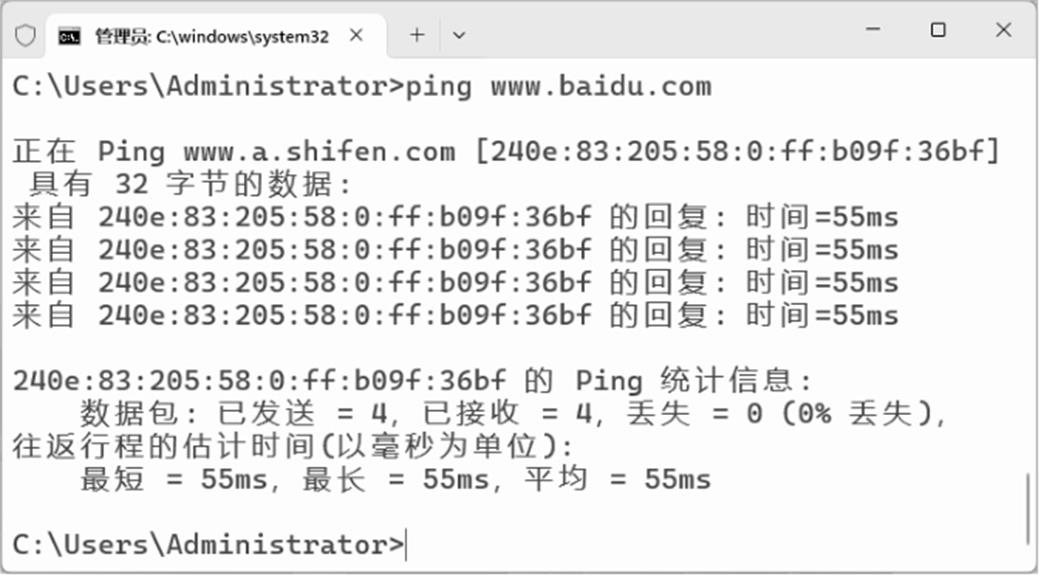1039x575 pixels.
Task: Open a new tab with the plus button
Action: (x=417, y=35)
